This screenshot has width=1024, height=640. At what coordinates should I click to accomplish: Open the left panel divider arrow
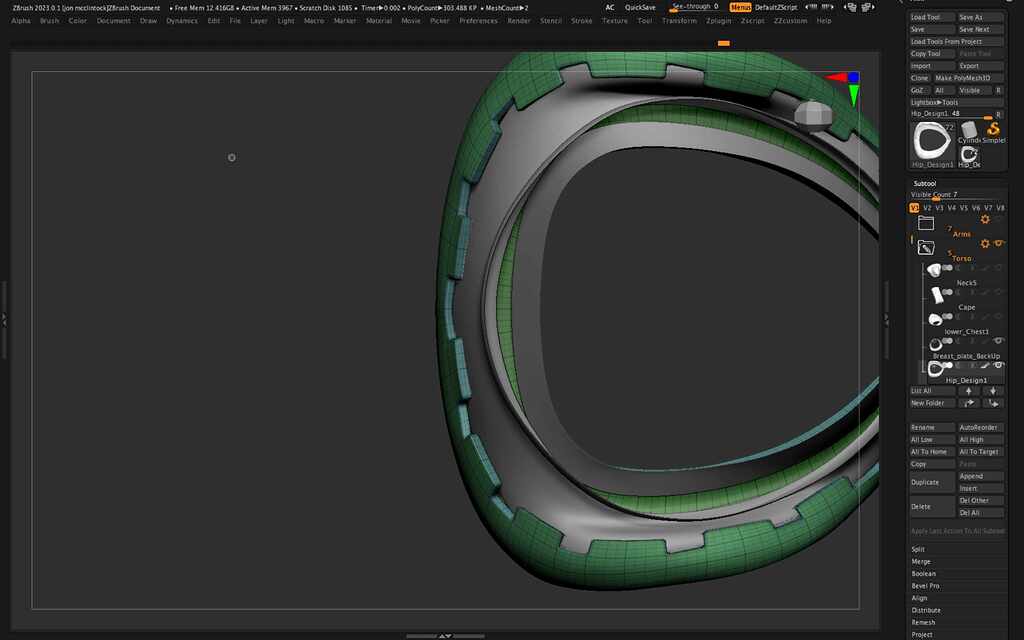click(3, 320)
